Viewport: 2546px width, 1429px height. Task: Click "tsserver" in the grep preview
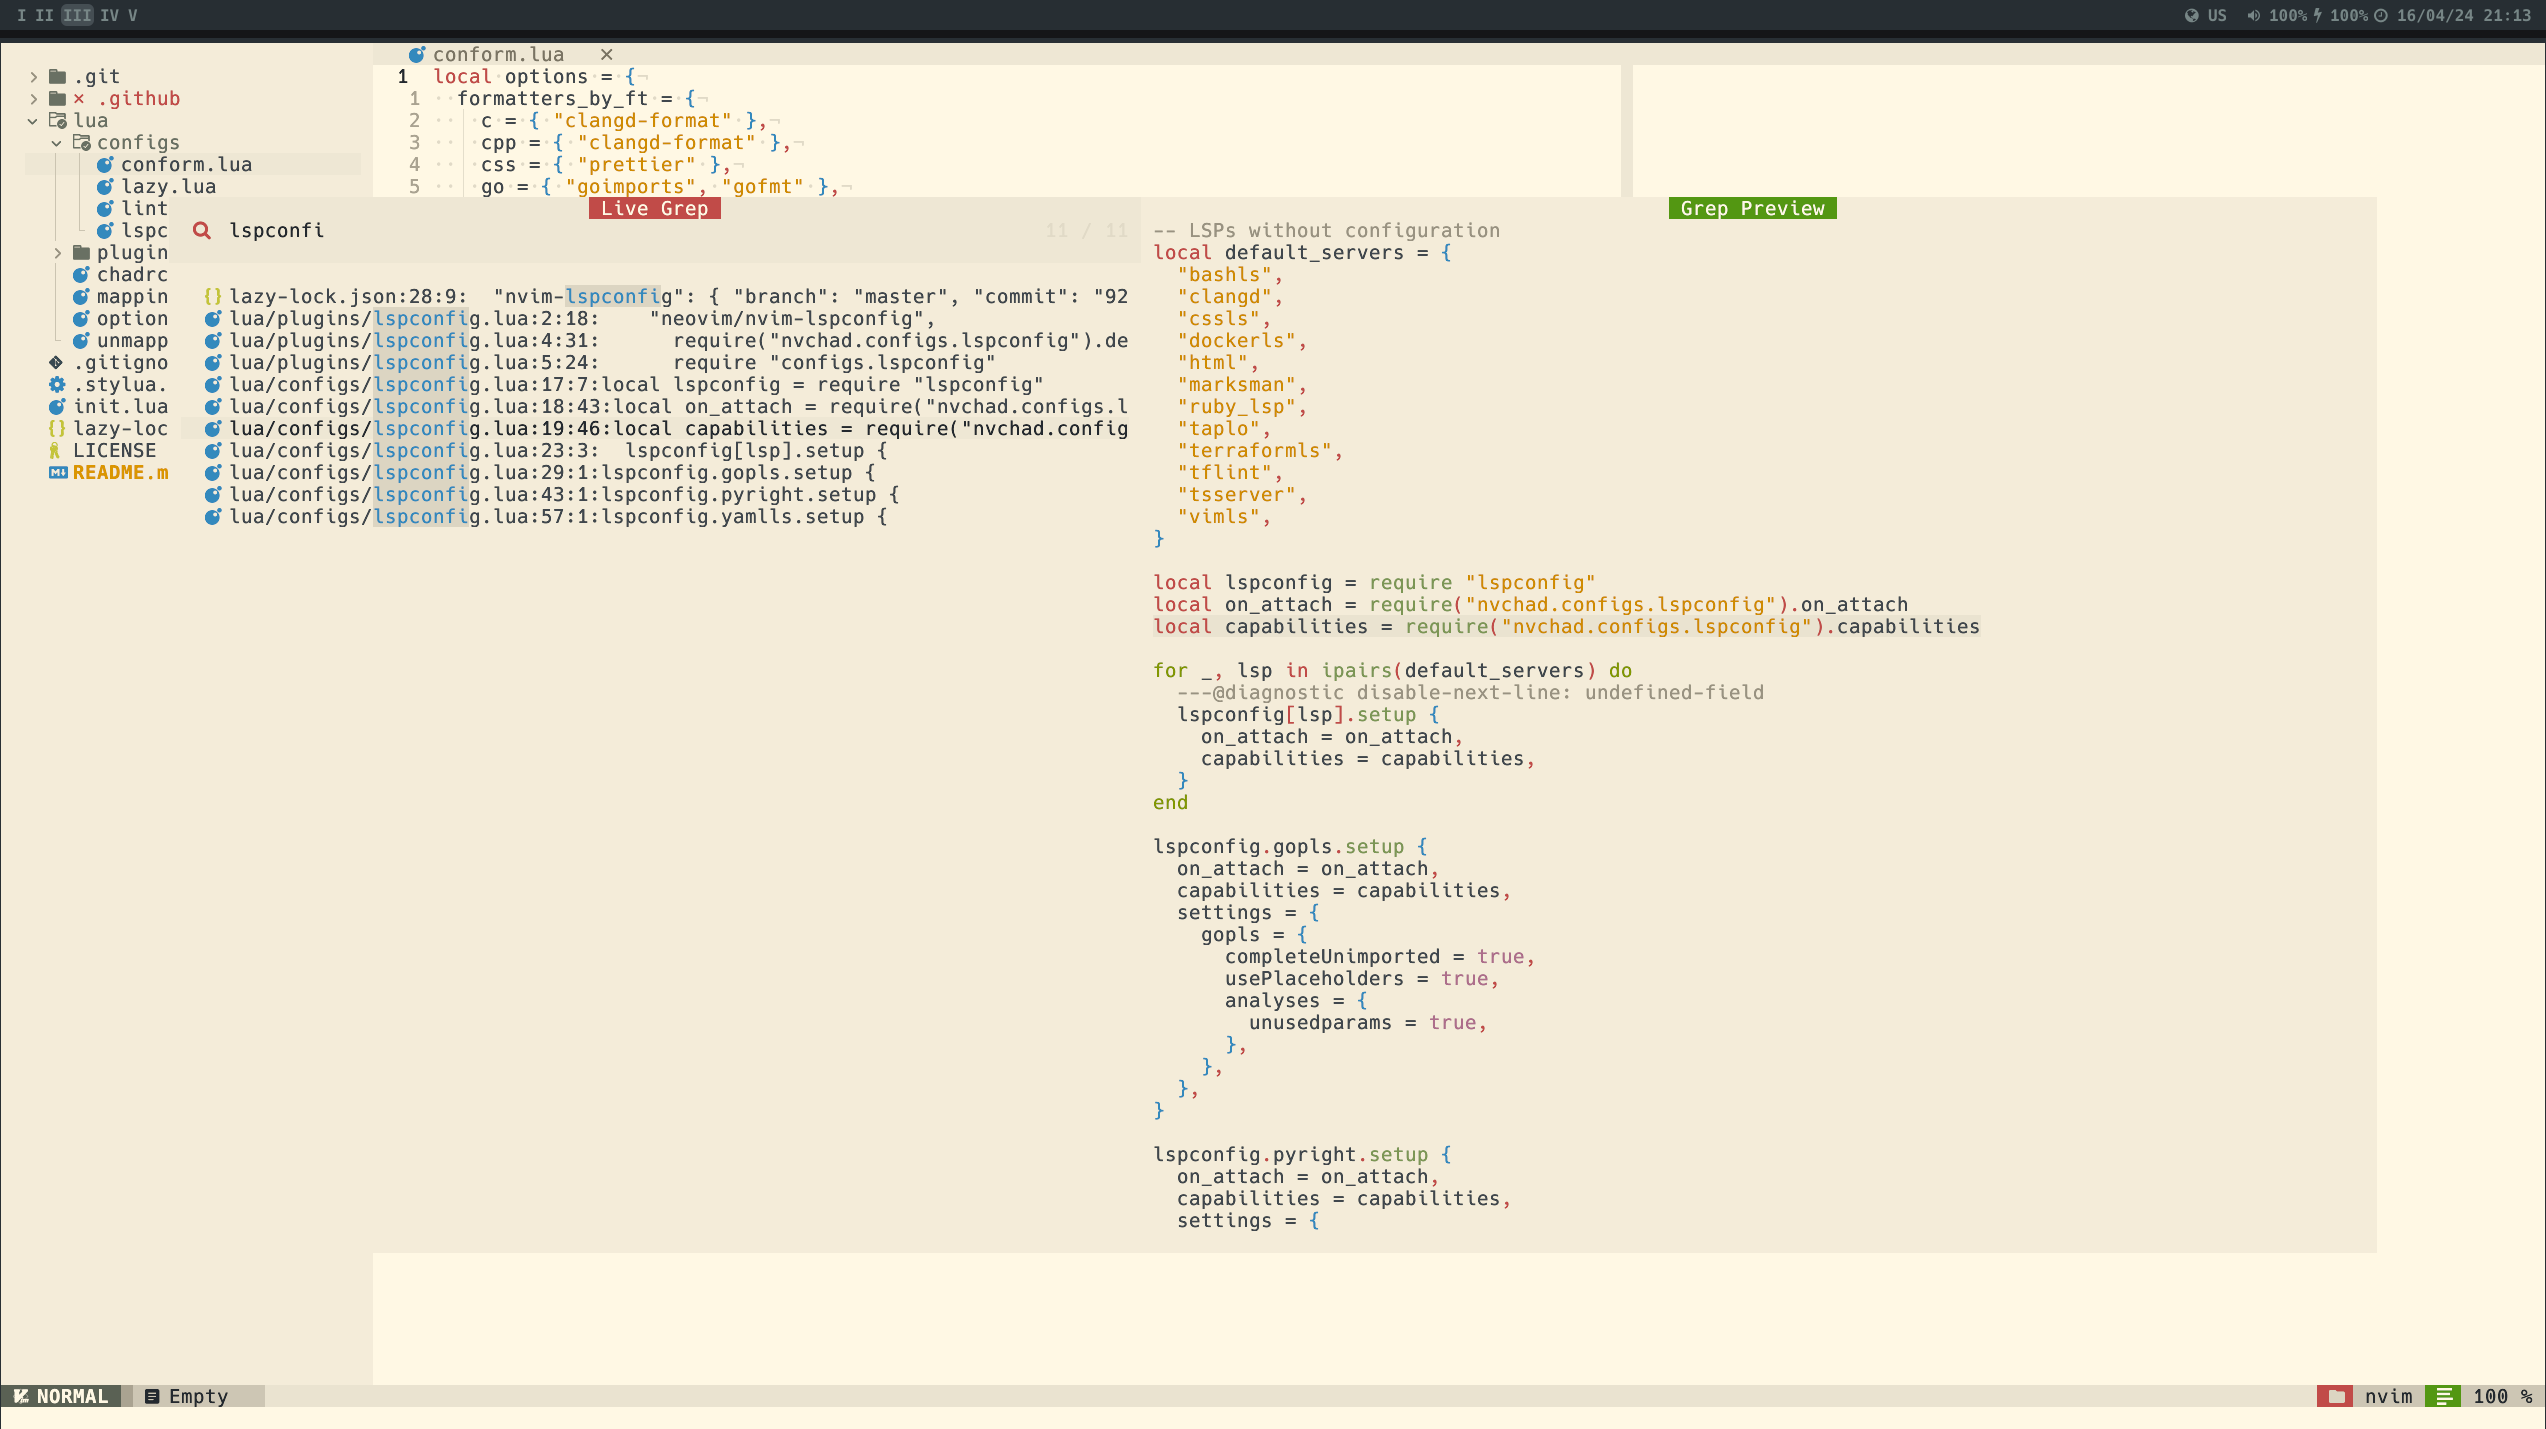[1236, 495]
